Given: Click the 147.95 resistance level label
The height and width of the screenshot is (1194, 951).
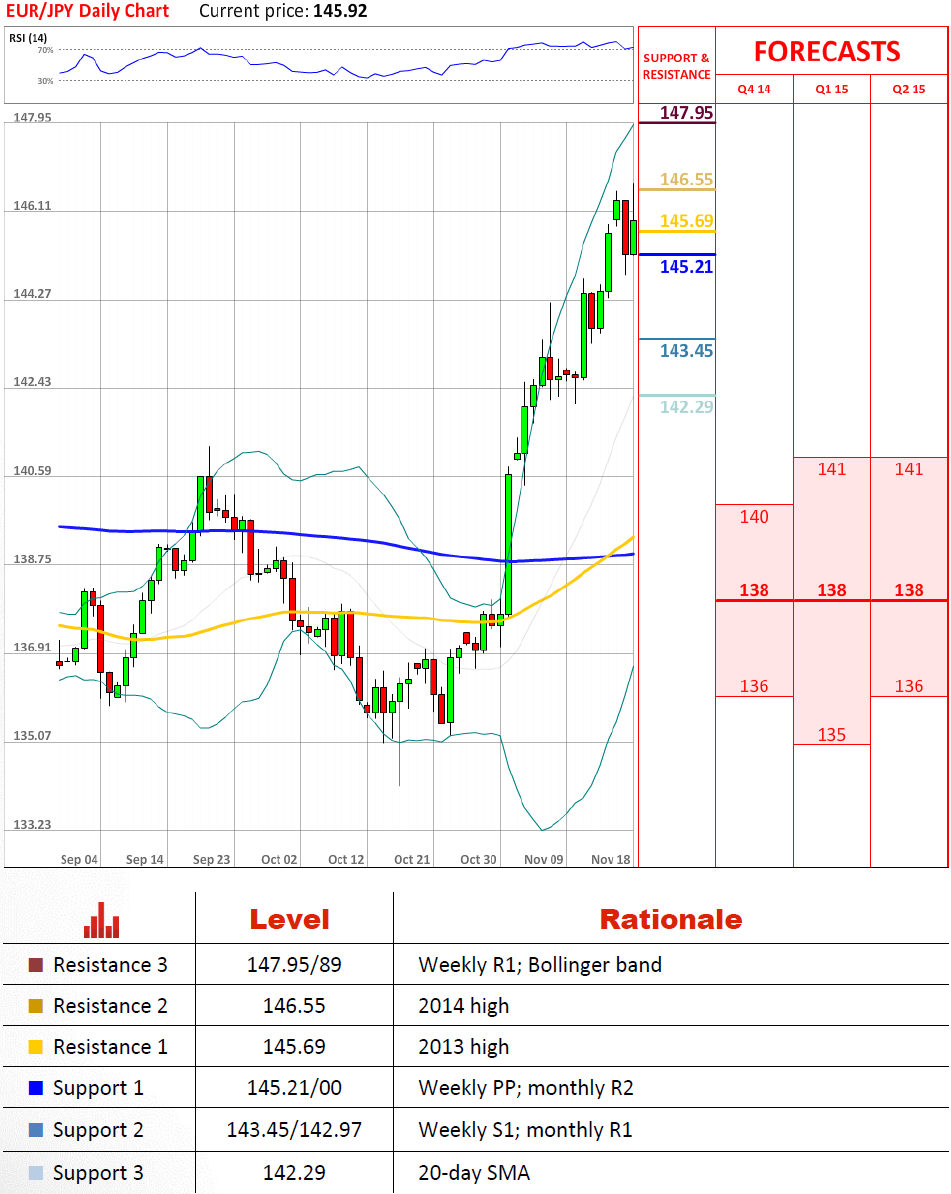Looking at the screenshot, I should coord(686,113).
